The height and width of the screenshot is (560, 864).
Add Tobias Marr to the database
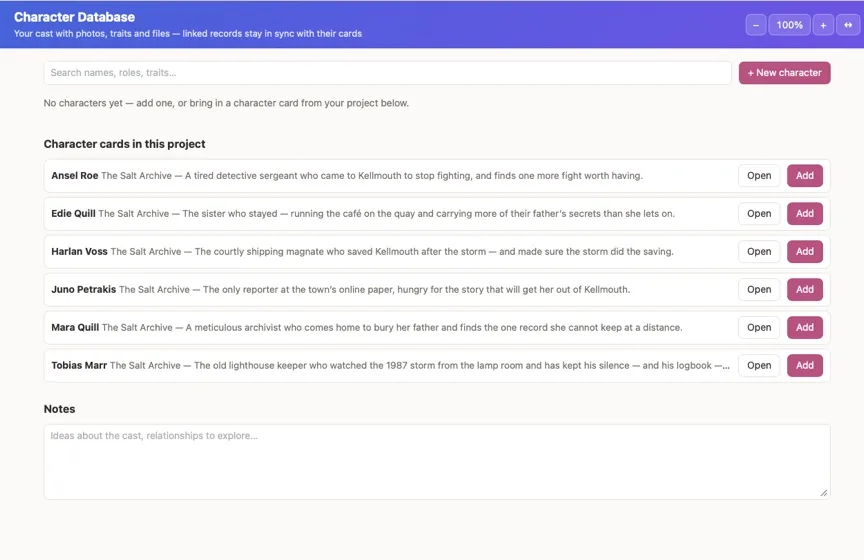804,366
